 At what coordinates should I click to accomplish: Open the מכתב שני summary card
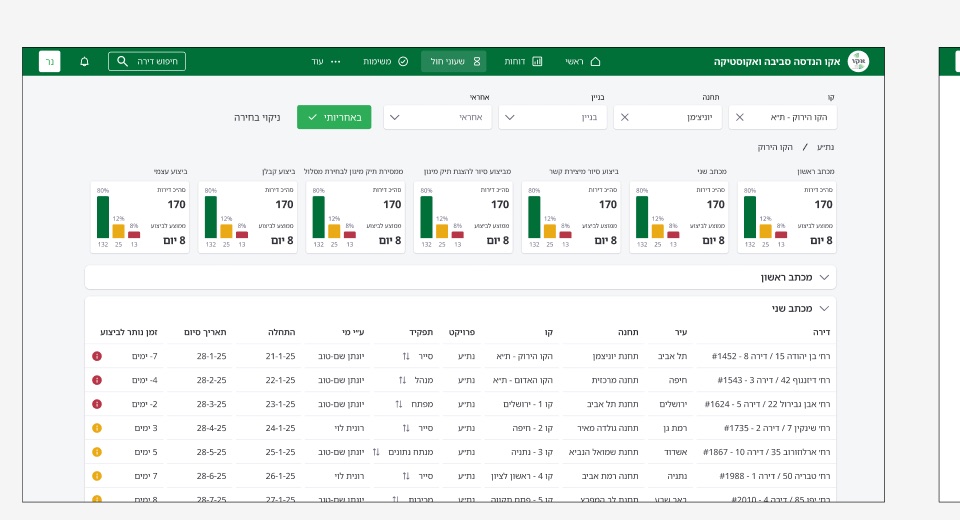679,217
